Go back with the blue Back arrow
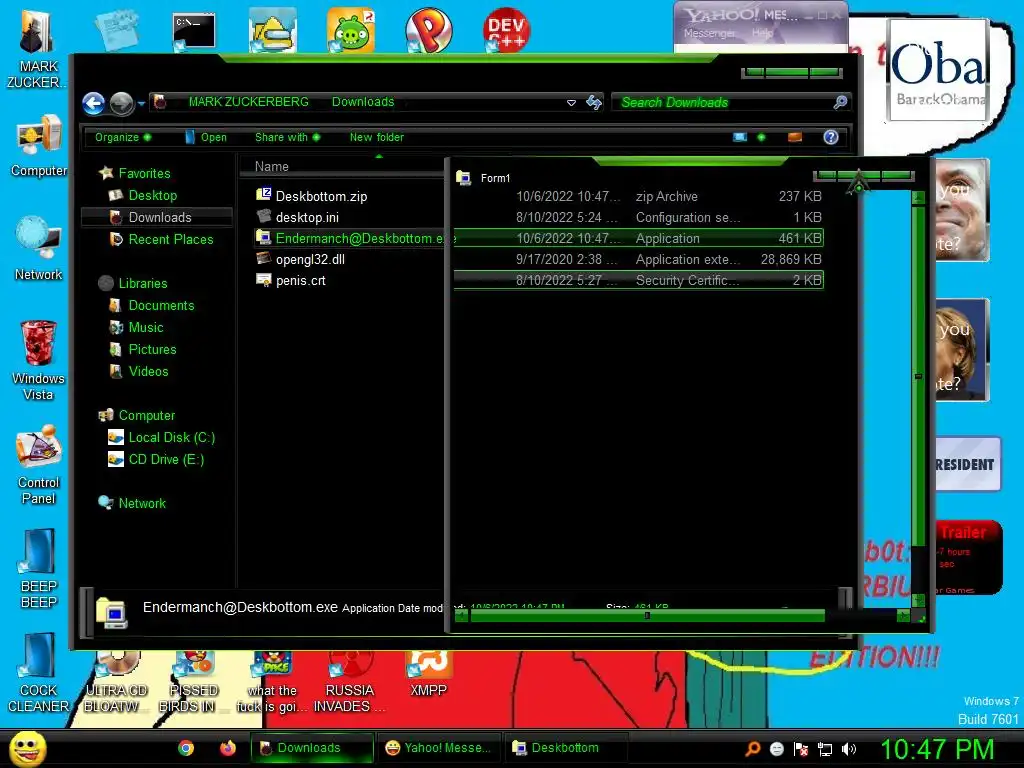The width and height of the screenshot is (1024, 768). [93, 103]
